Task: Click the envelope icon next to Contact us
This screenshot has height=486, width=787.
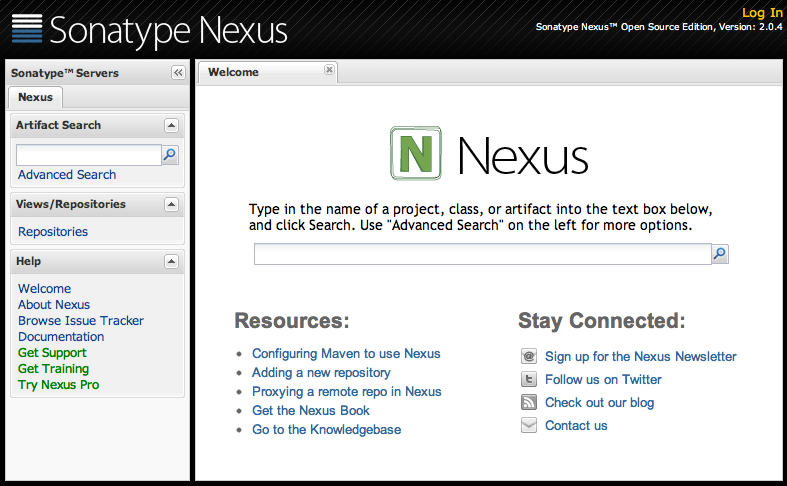Action: click(529, 426)
